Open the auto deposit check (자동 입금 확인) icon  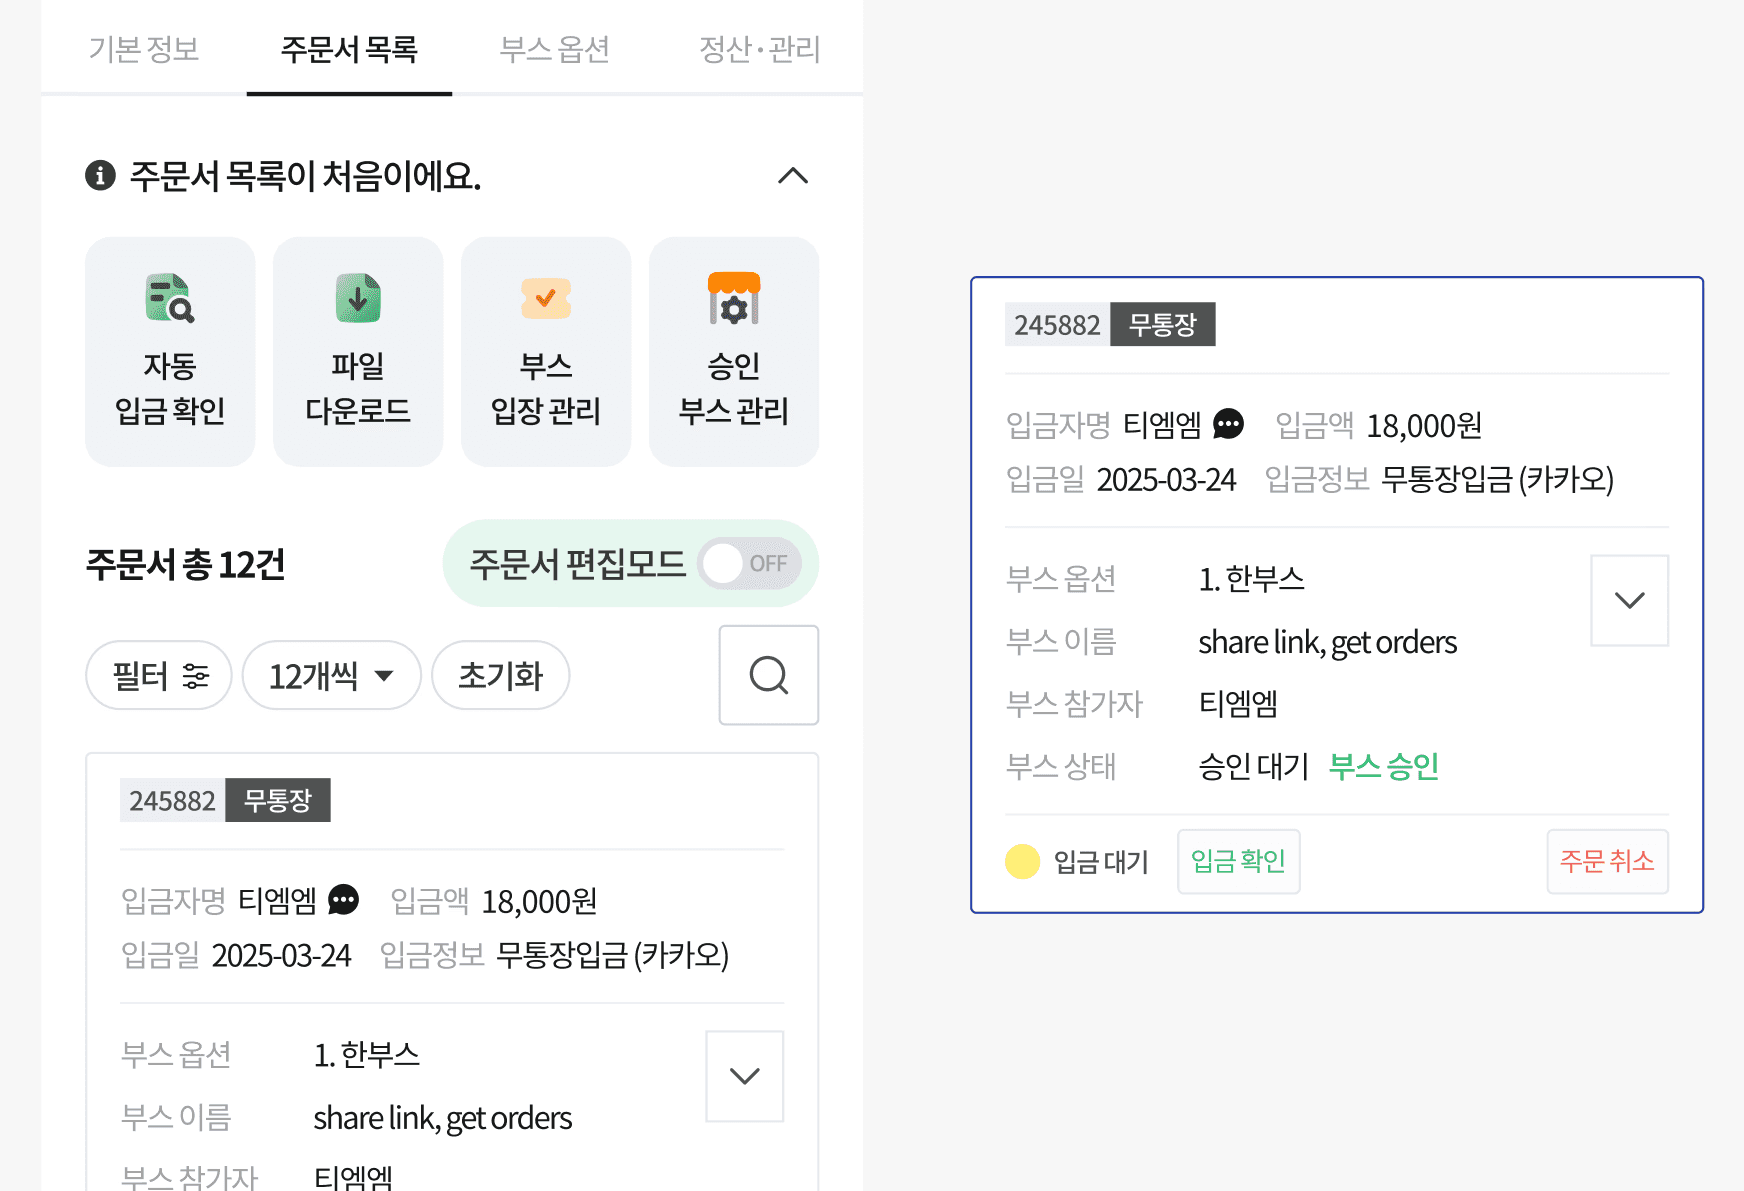click(x=170, y=299)
